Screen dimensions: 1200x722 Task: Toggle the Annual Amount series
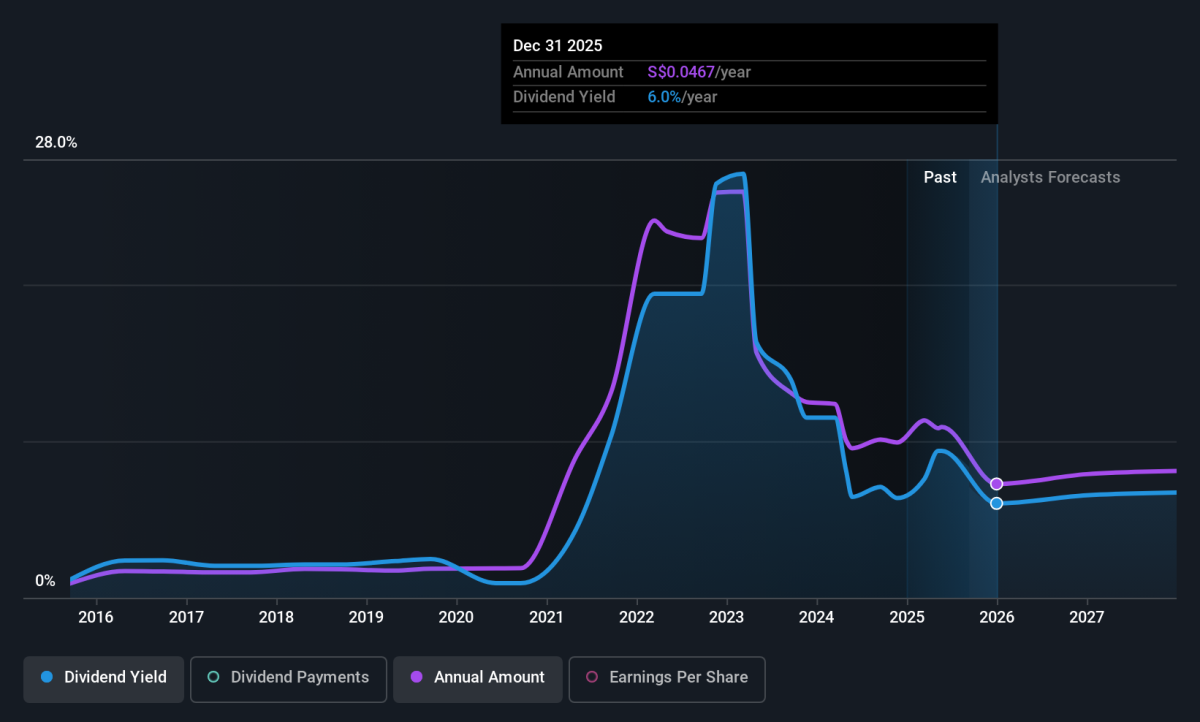pos(477,678)
